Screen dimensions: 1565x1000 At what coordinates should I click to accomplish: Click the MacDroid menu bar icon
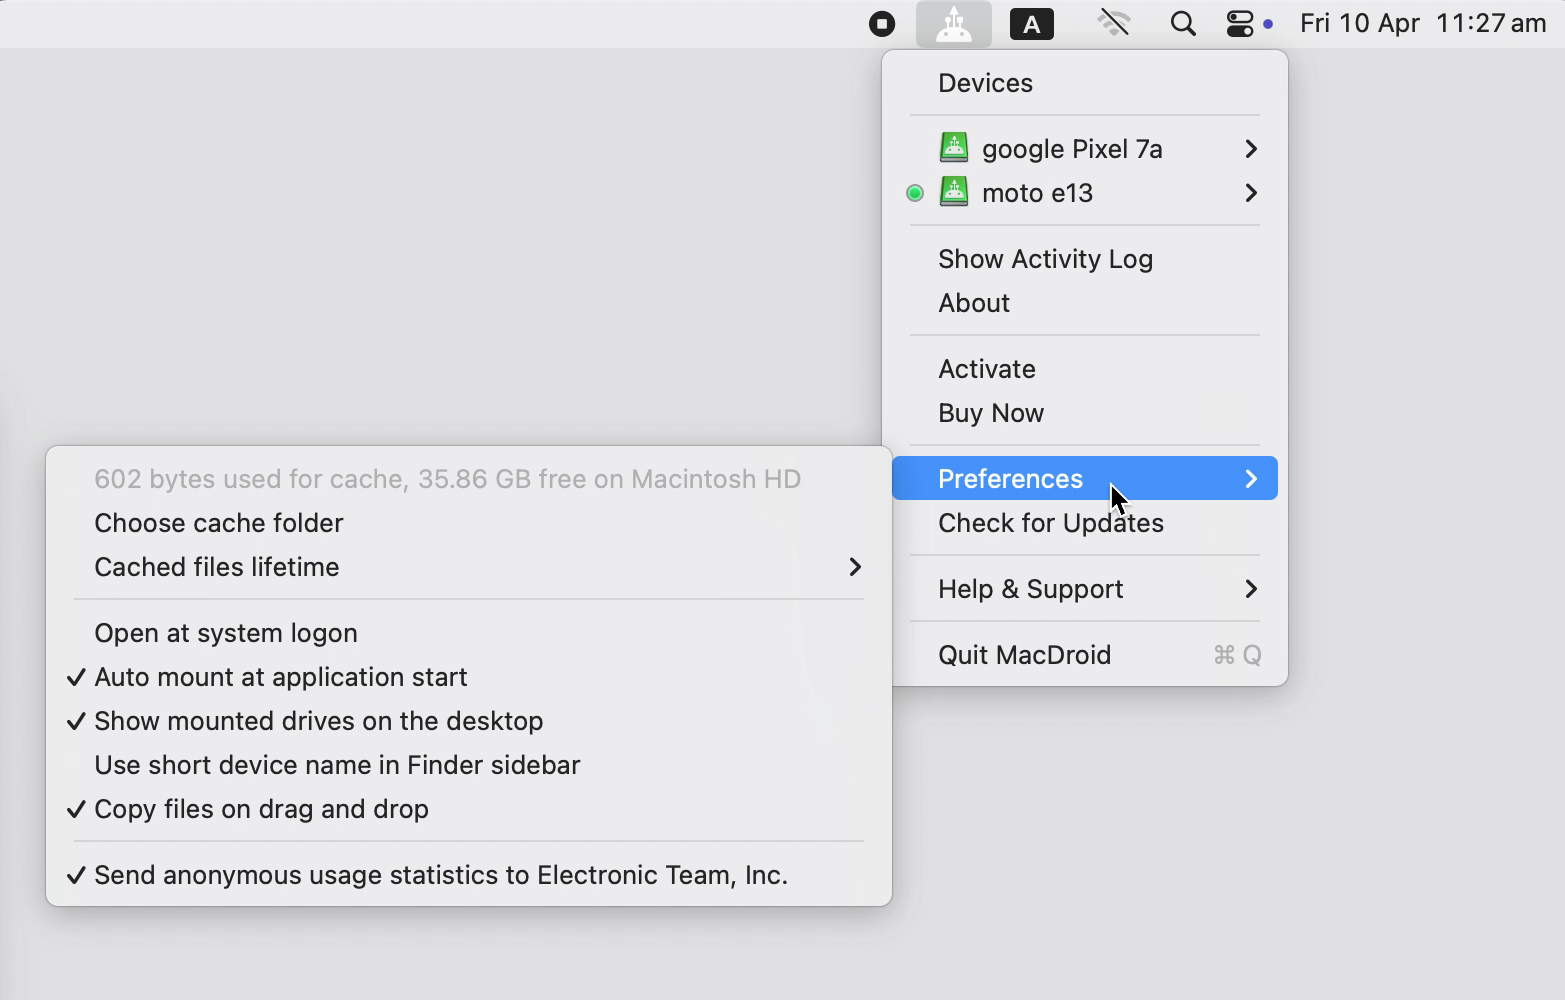(953, 24)
